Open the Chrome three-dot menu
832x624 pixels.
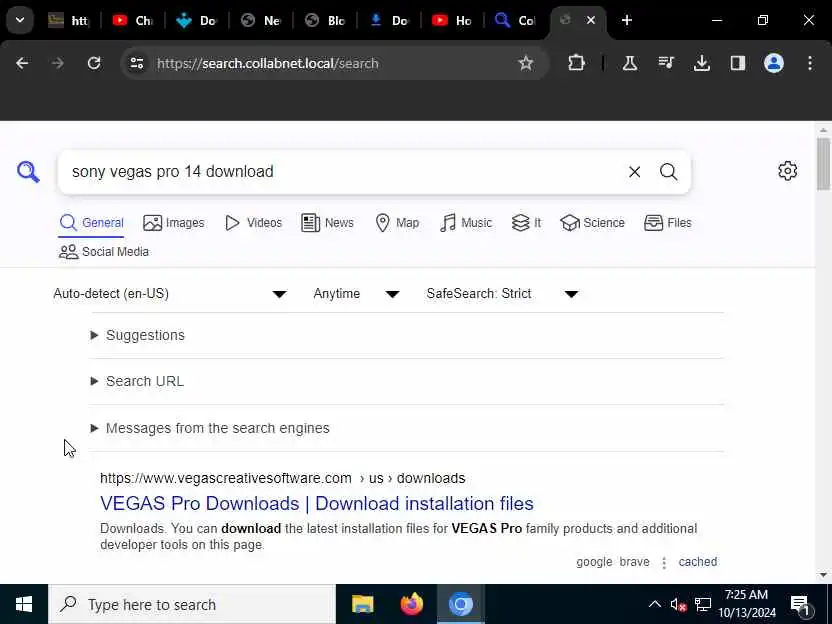pos(810,63)
